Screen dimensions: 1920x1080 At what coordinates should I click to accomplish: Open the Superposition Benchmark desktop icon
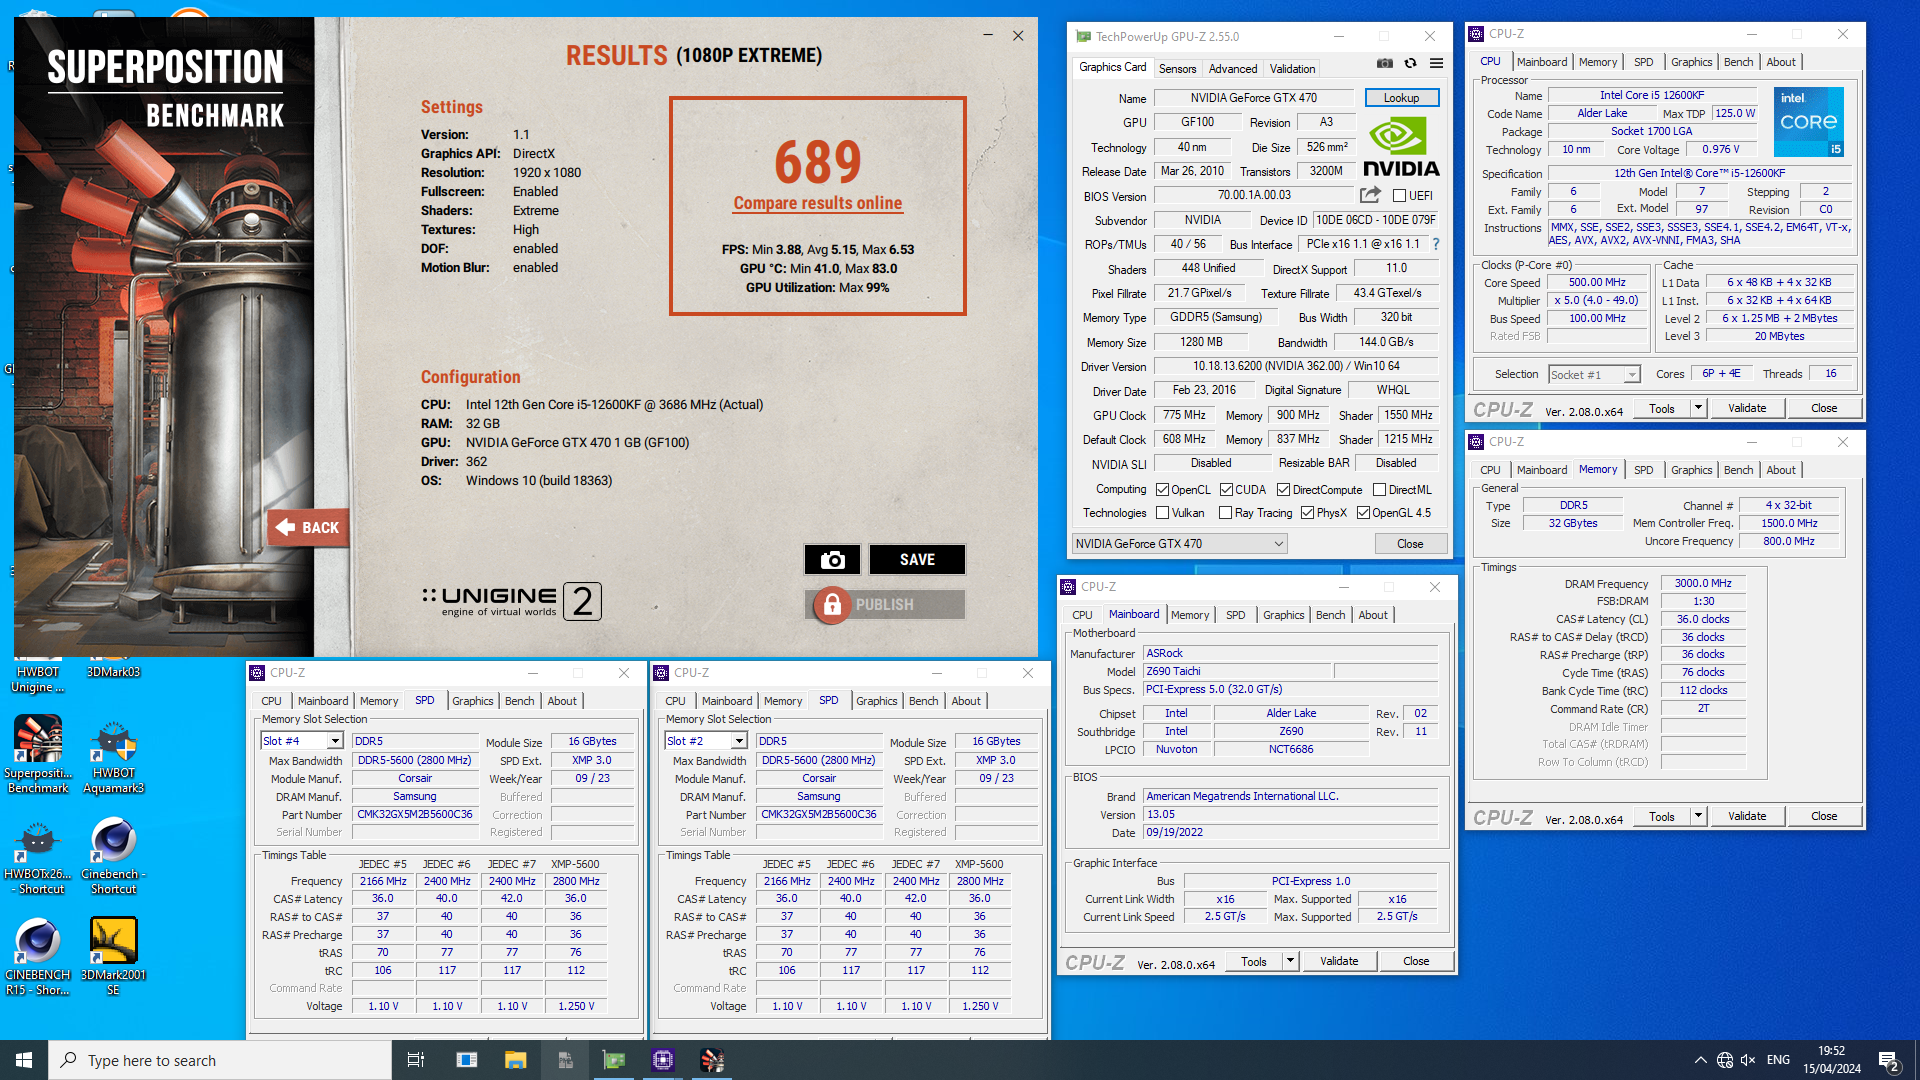(x=38, y=754)
